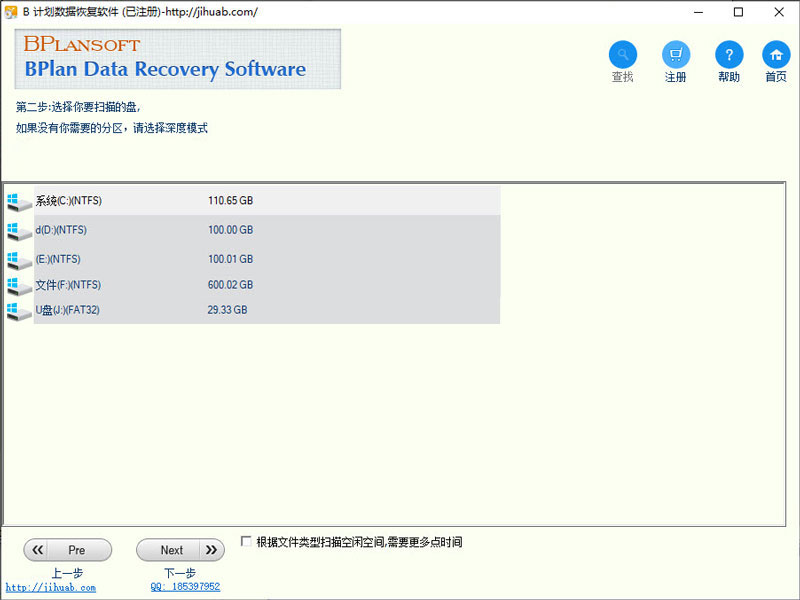This screenshot has width=800, height=600.
Task: Click the 100.00 GB size value
Action: point(230,230)
